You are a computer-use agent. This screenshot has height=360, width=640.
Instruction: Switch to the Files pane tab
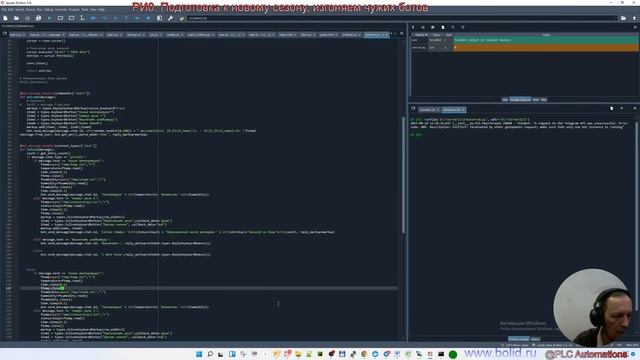point(544,100)
